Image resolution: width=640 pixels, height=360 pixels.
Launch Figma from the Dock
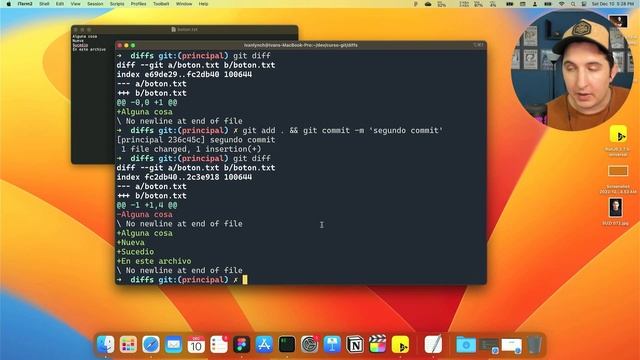[x=242, y=345]
